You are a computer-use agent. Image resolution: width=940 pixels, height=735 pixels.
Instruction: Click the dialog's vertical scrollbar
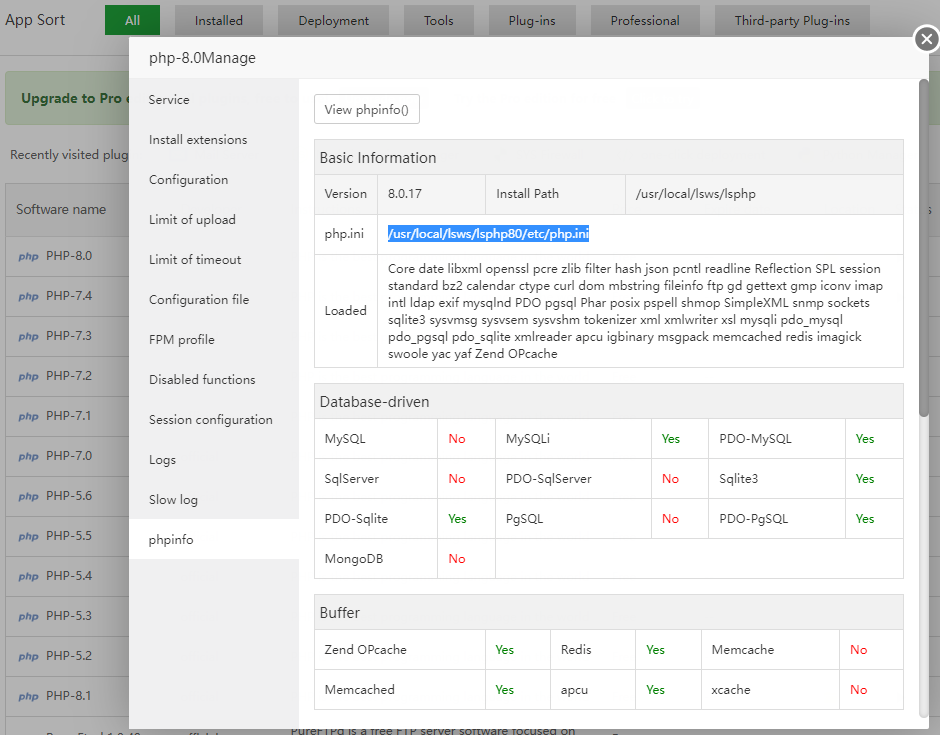tap(923, 248)
